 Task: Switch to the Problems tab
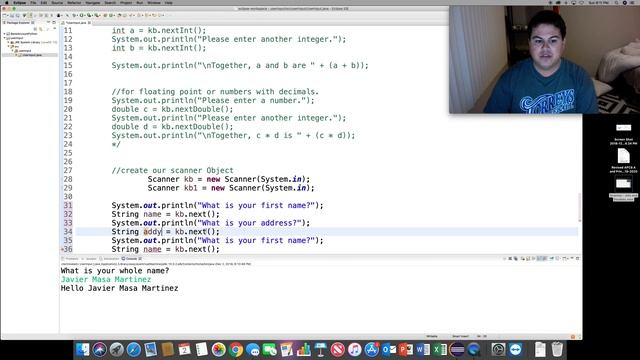point(71,259)
